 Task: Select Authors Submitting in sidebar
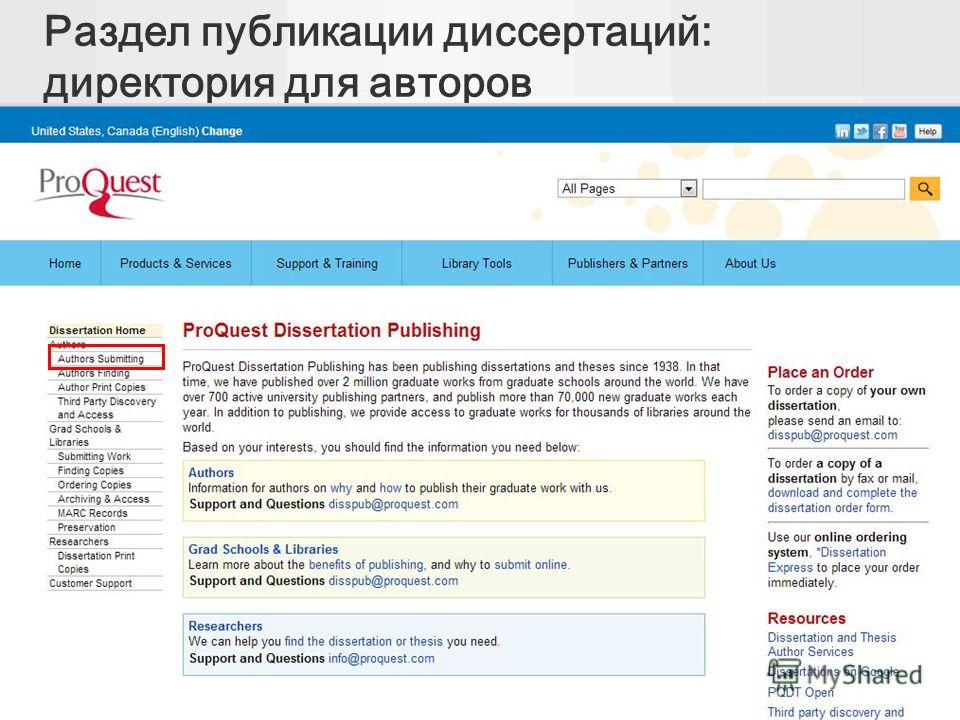[101, 359]
